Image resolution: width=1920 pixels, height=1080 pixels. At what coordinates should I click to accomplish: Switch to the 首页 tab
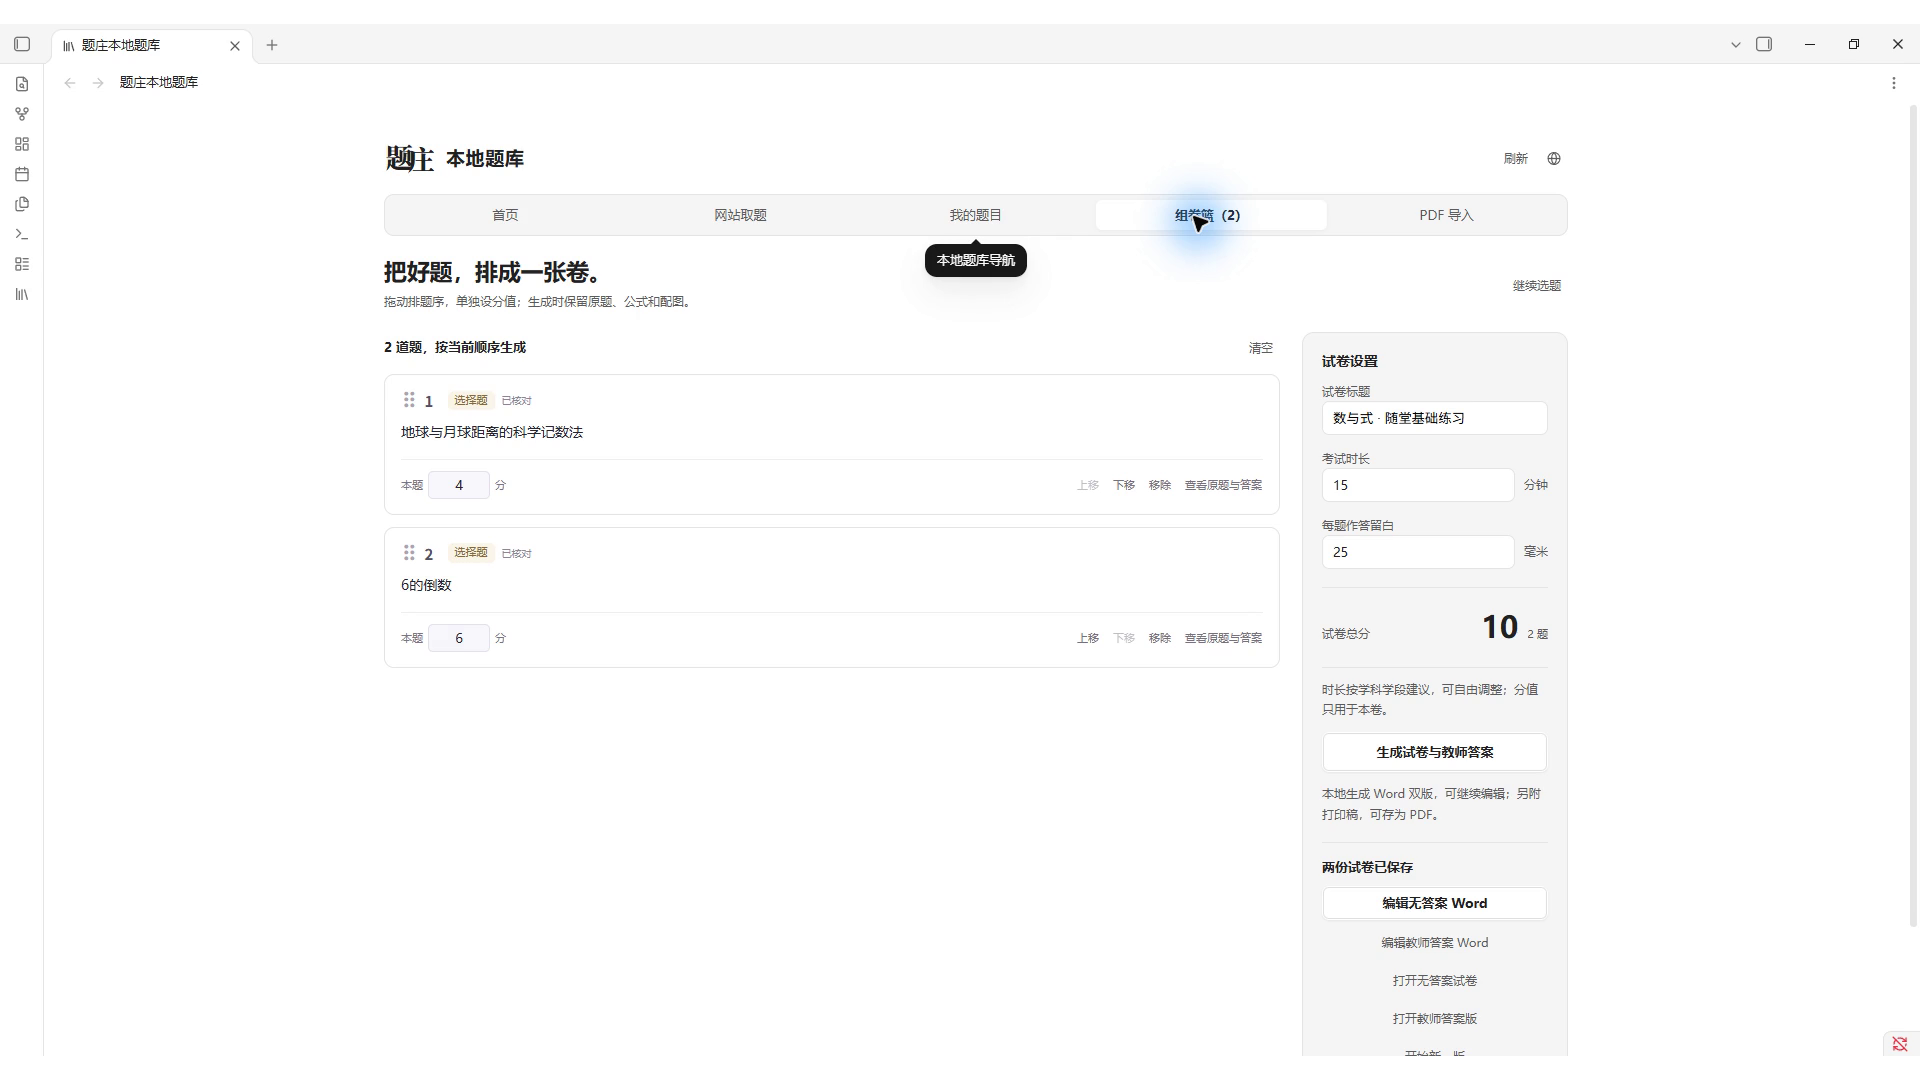tap(505, 215)
